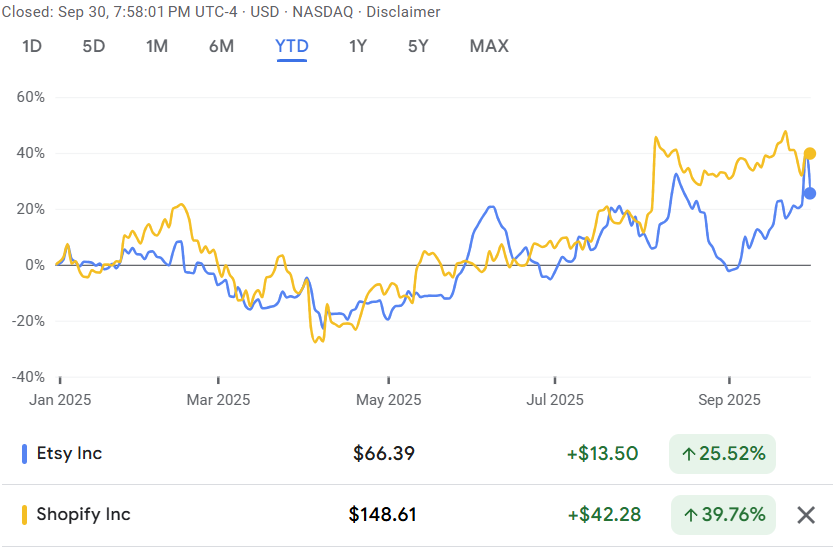Click the Etsy +$13.50 change value
Image resolution: width=833 pixels, height=547 pixels.
(x=602, y=454)
